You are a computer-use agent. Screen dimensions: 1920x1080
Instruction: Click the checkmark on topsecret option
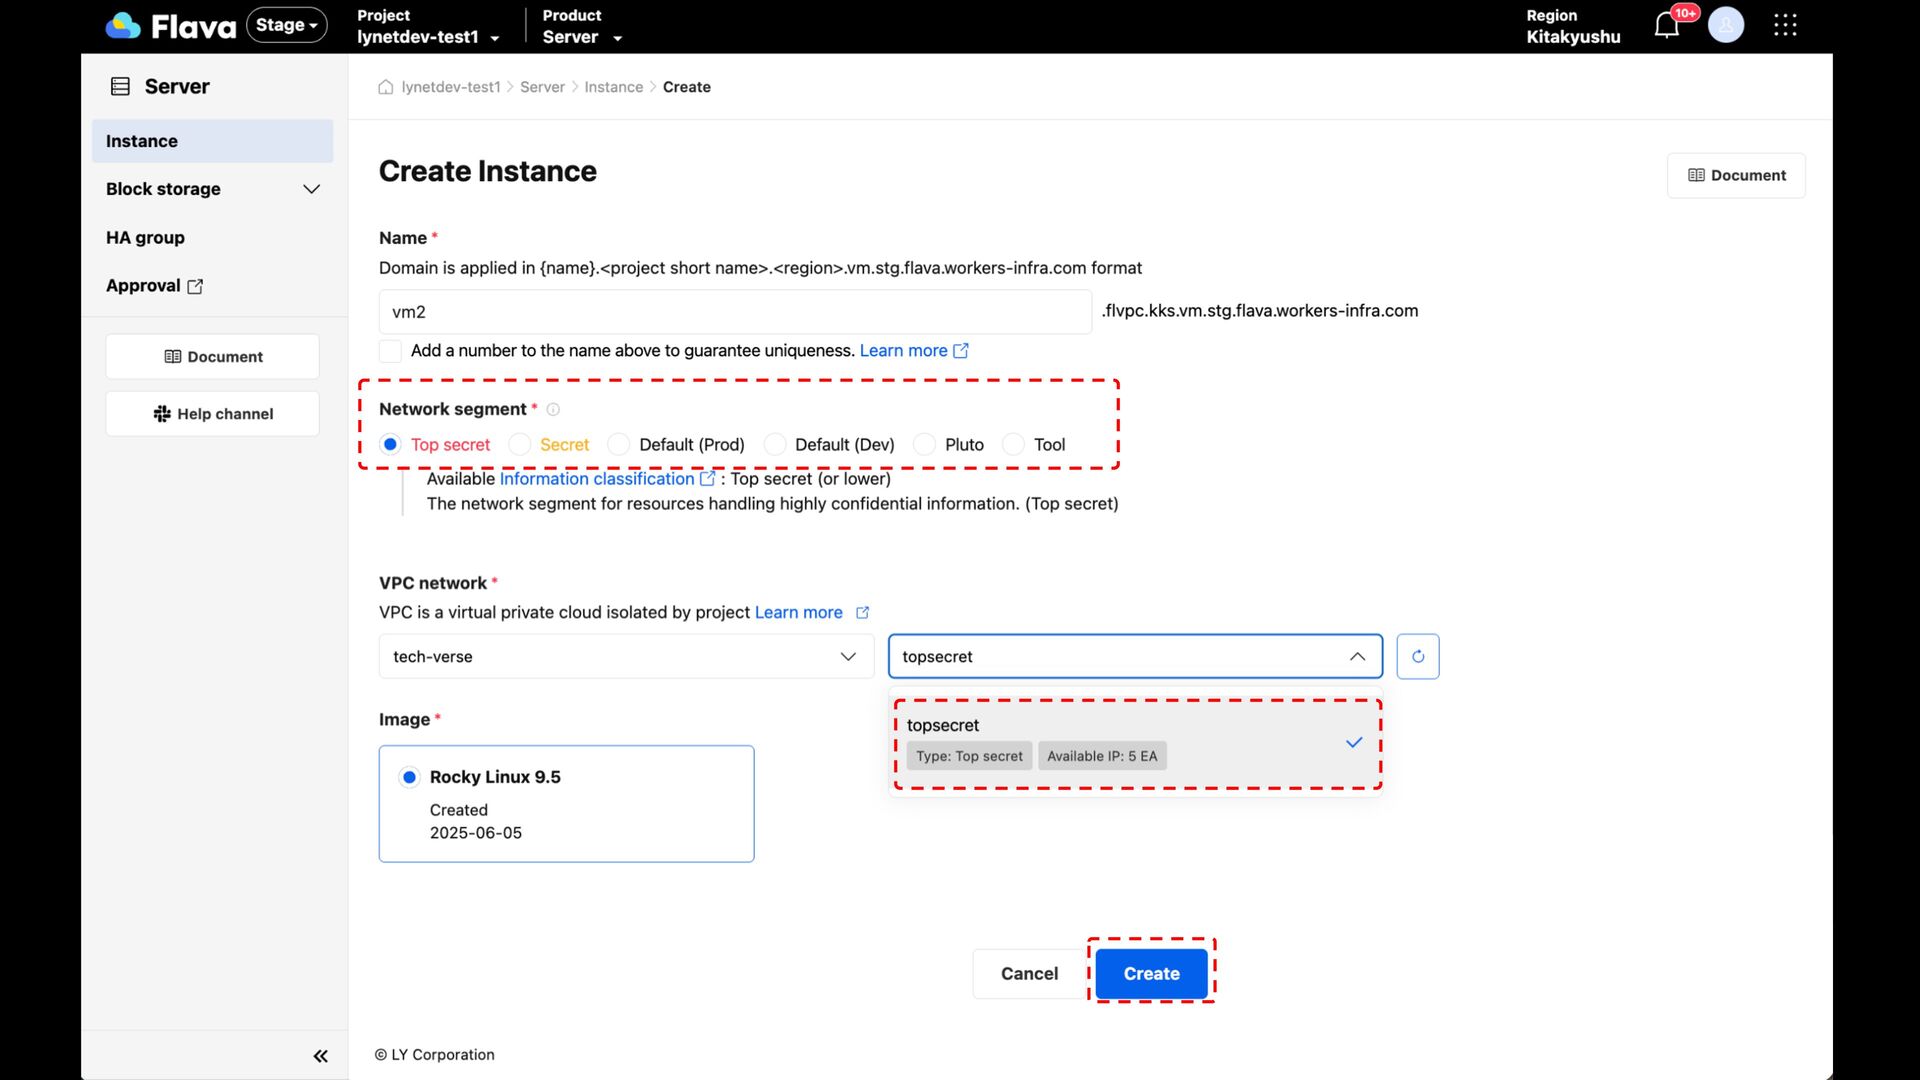click(1354, 742)
